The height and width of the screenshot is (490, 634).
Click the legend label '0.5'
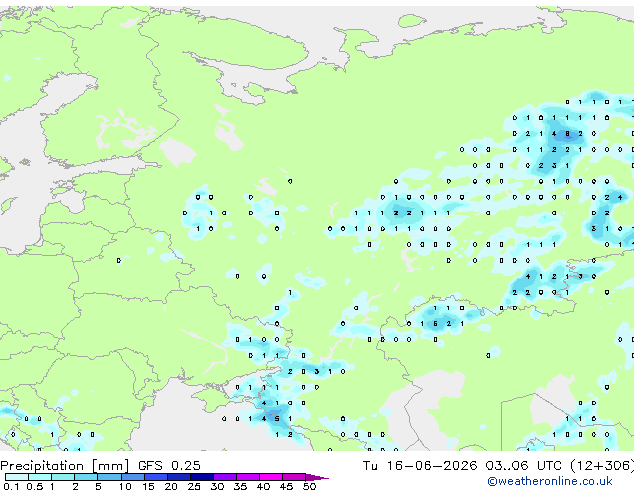34,486
